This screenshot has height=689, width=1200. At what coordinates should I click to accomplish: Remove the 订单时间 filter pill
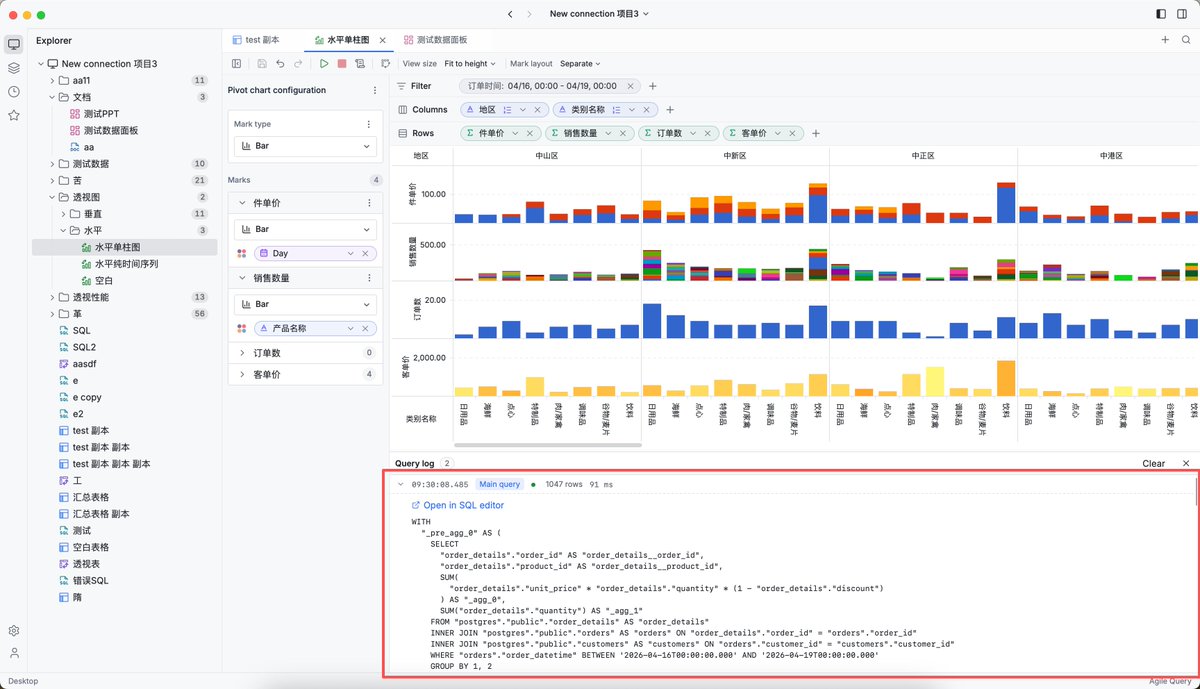click(631, 86)
